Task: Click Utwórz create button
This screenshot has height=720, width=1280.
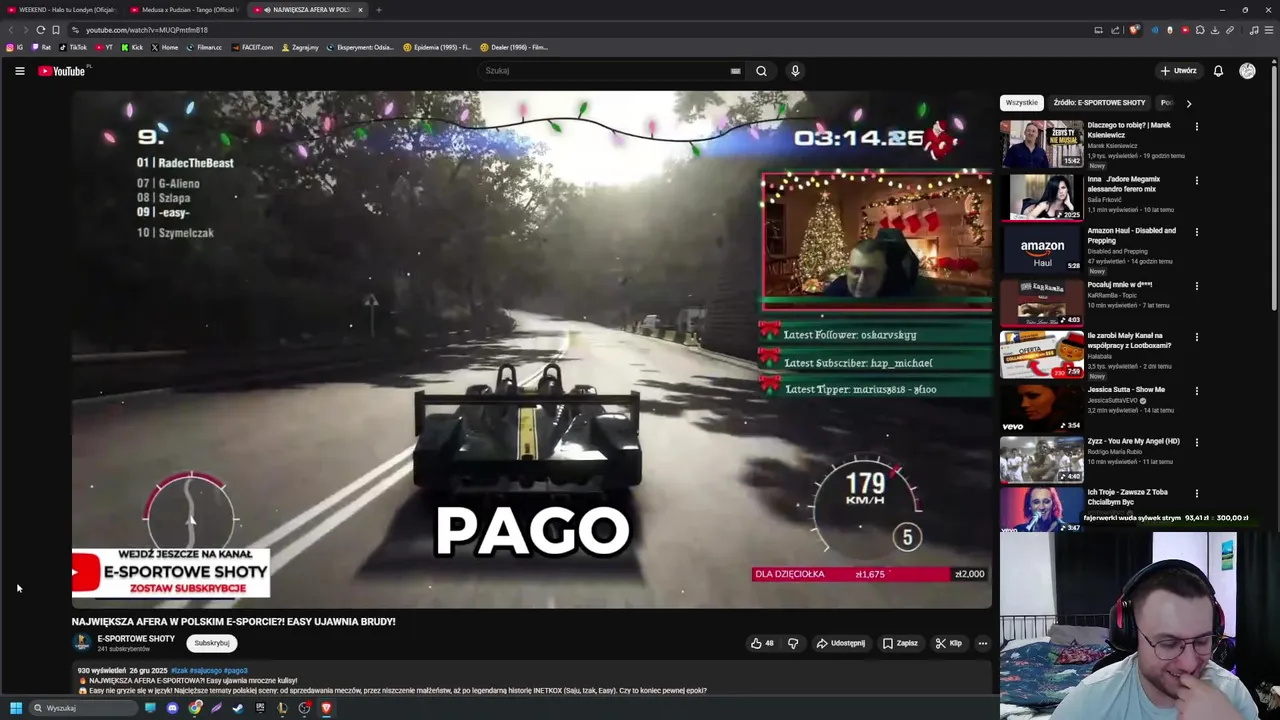Action: click(x=1178, y=71)
